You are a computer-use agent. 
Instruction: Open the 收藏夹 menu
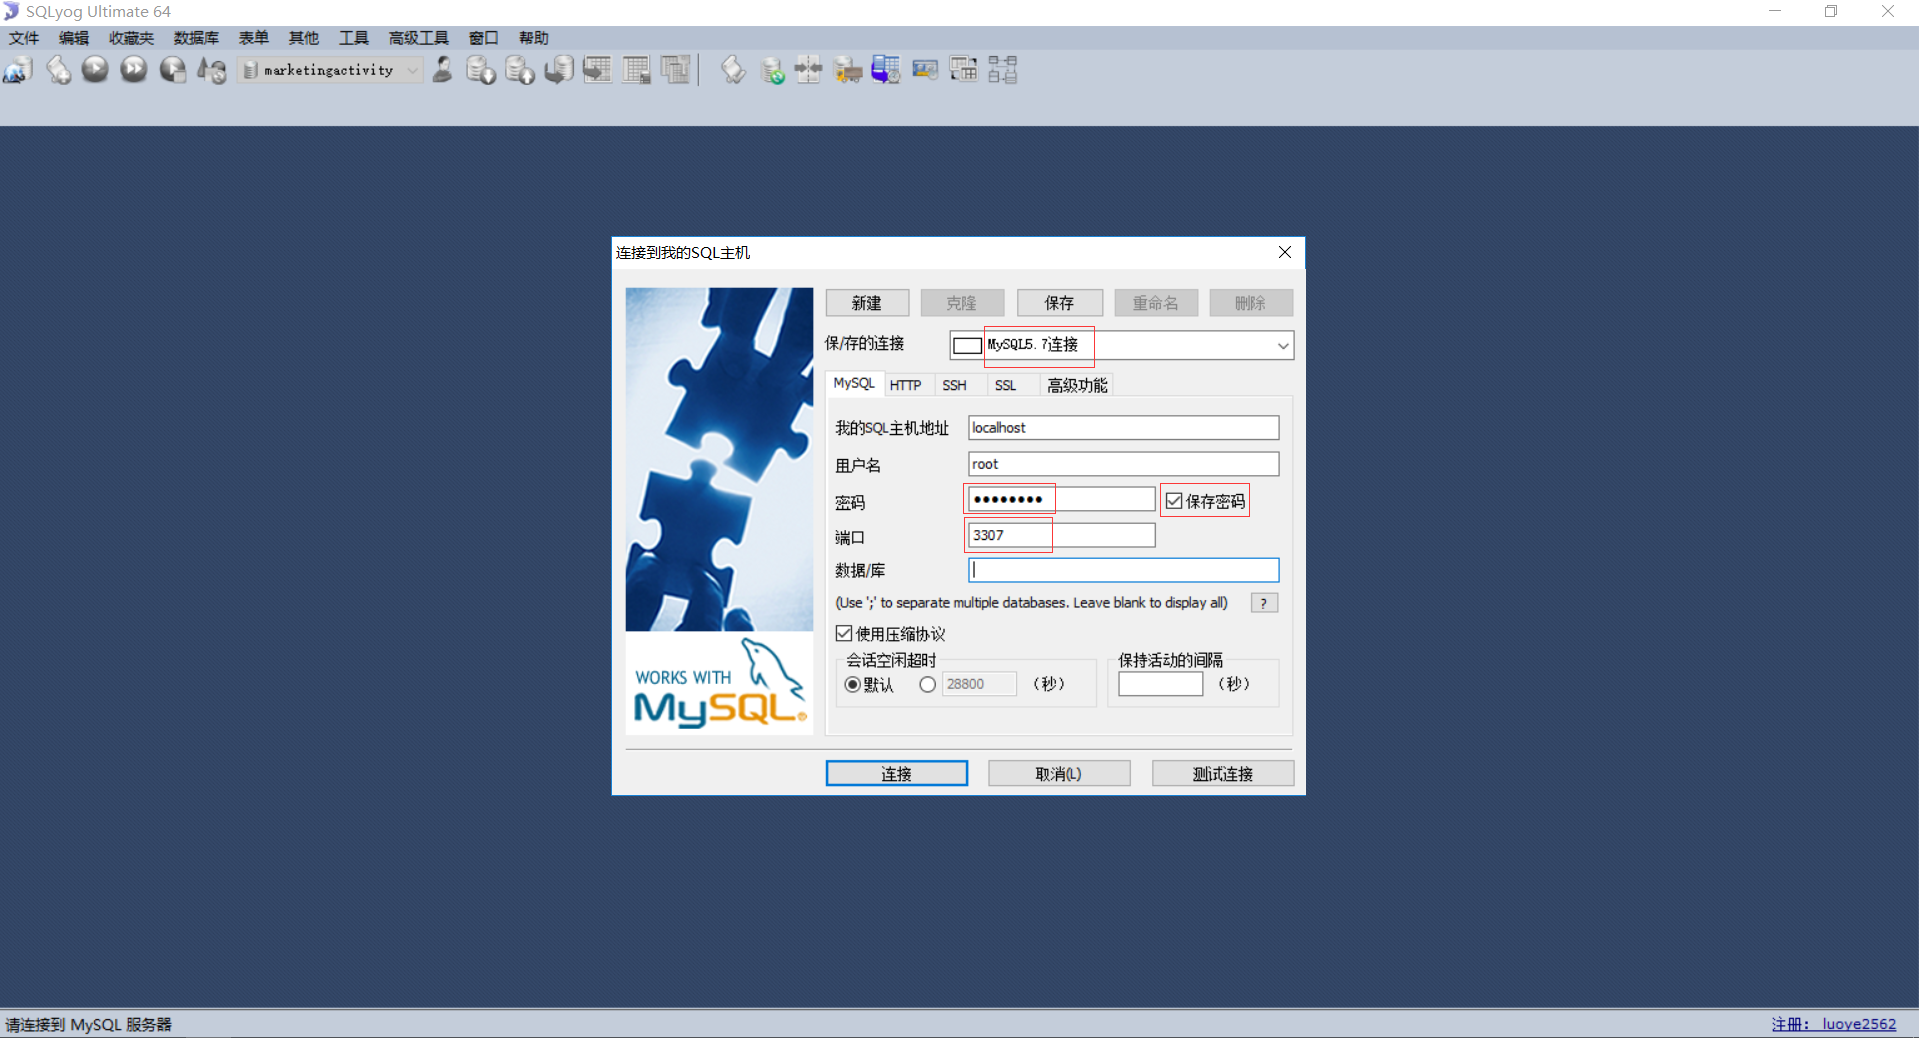pos(131,38)
